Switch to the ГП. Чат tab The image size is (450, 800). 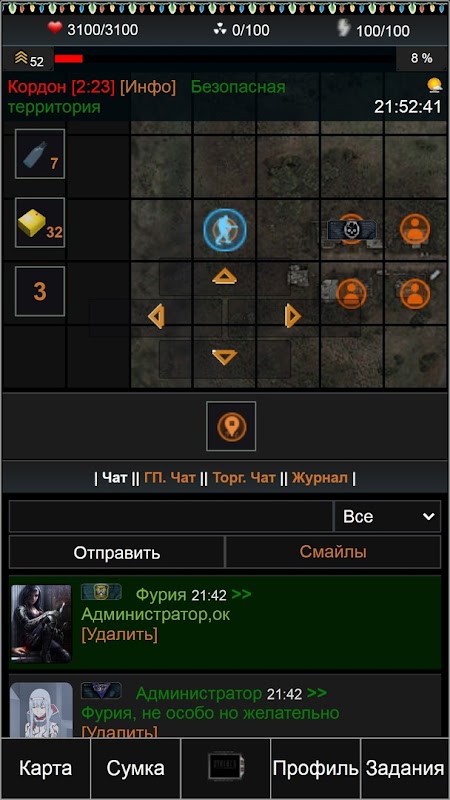click(x=170, y=478)
